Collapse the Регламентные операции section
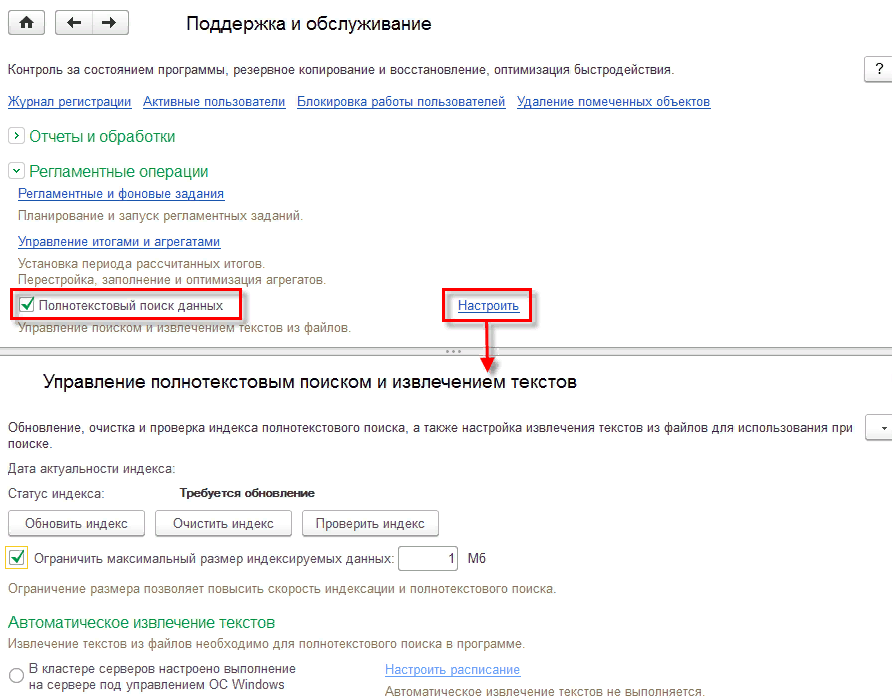 coord(16,171)
